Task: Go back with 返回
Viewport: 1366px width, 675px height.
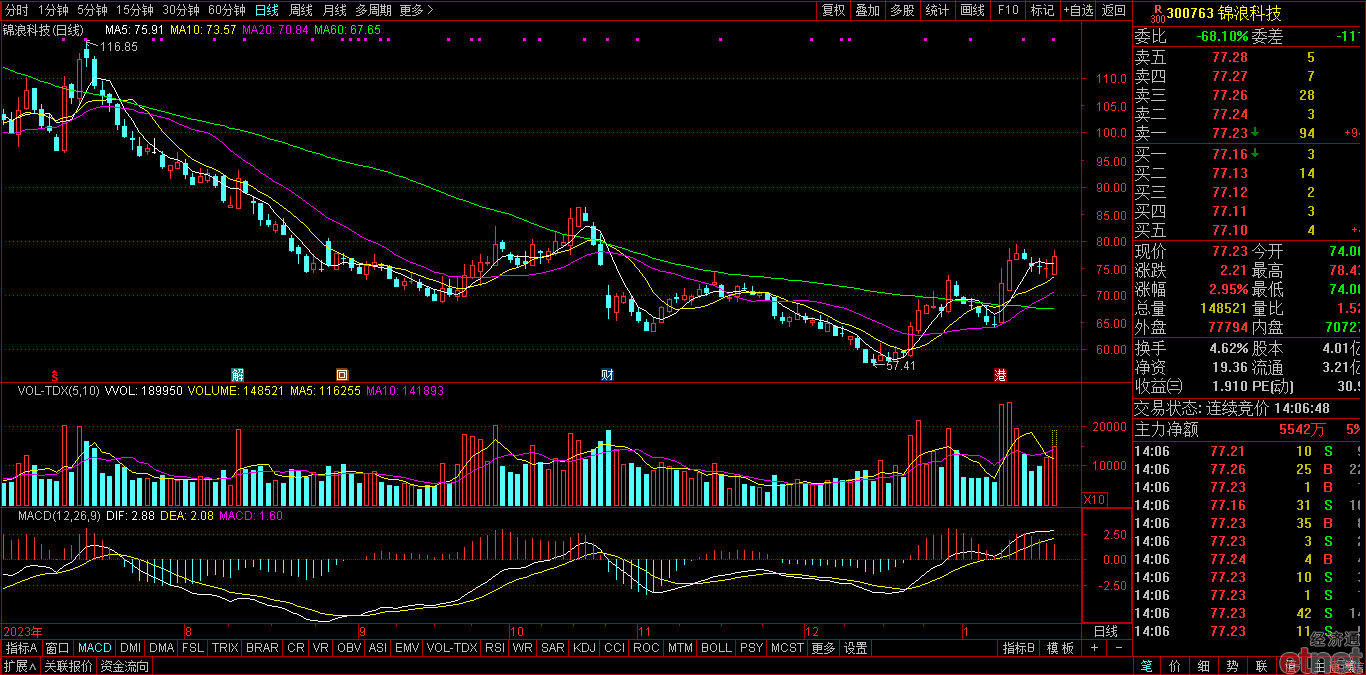Action: 1113,10
